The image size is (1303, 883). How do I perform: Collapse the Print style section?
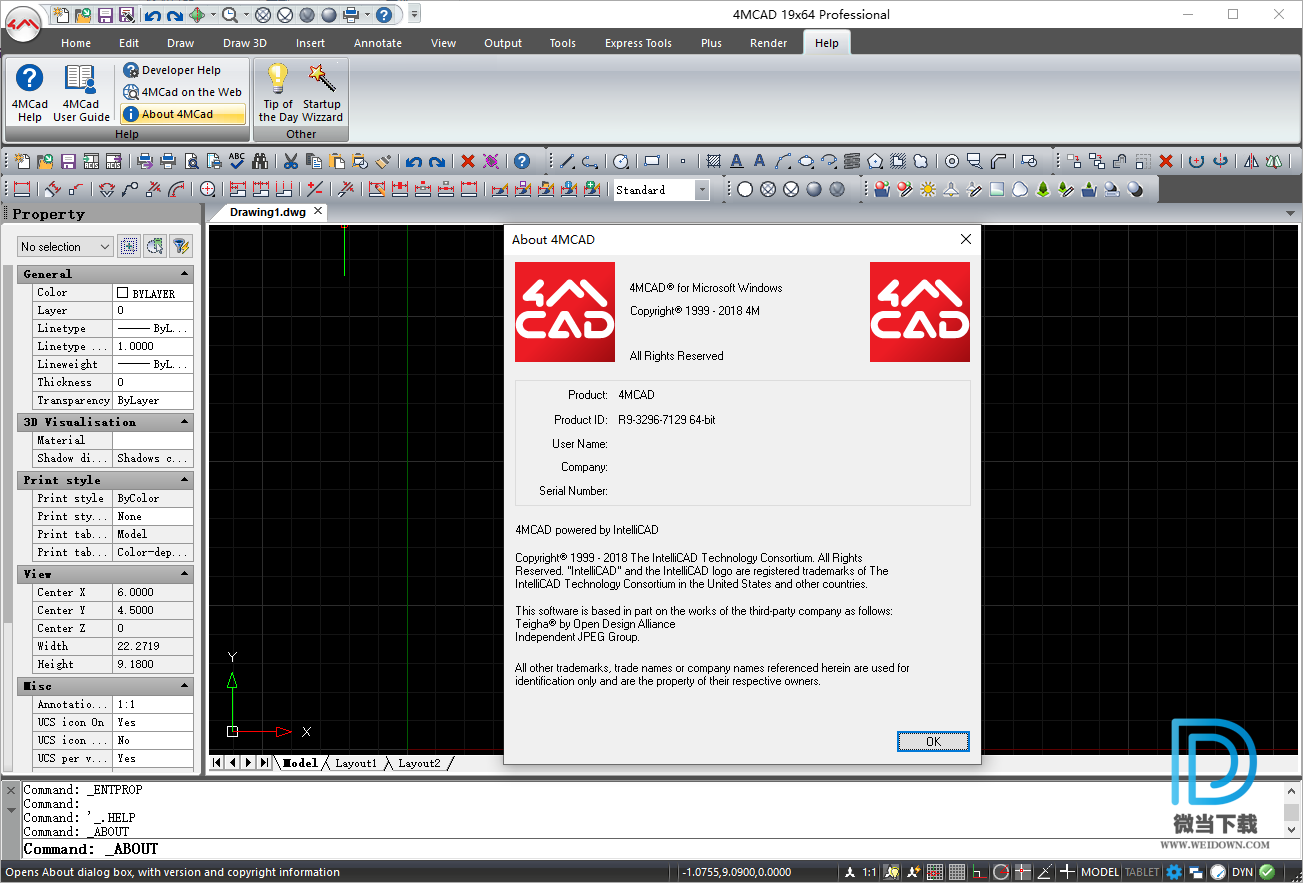tap(184, 480)
